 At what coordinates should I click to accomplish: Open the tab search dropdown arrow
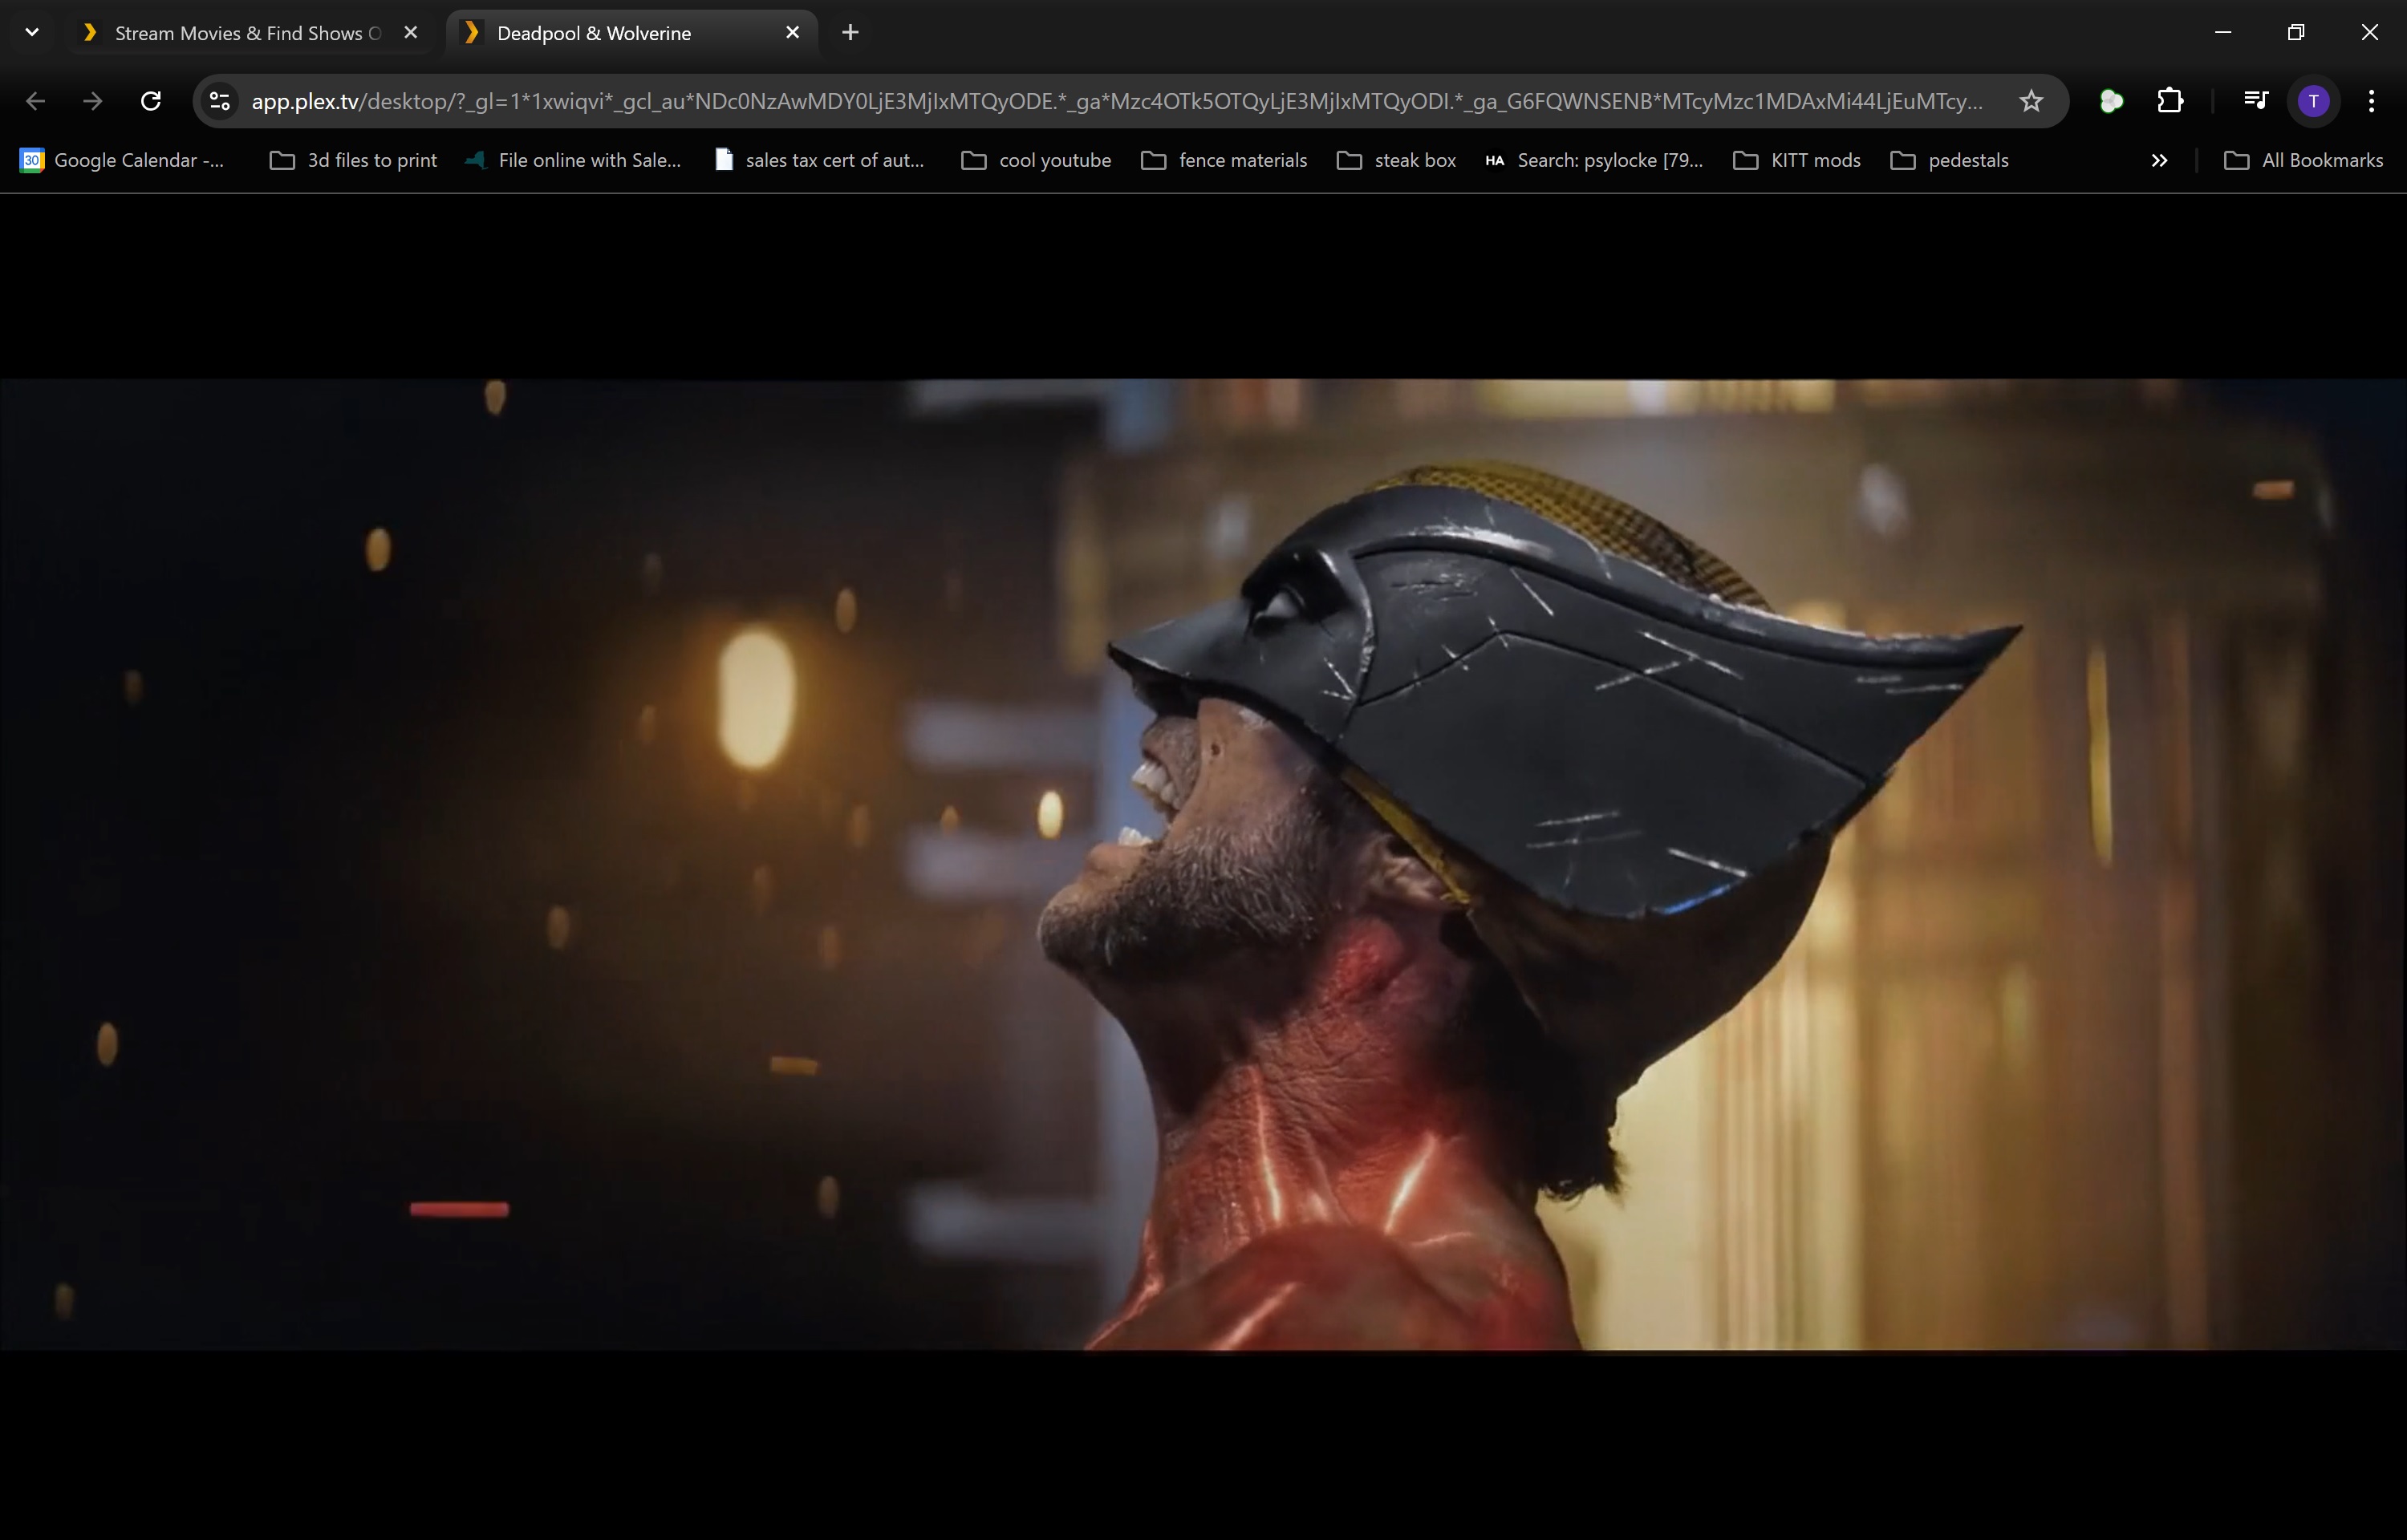[32, 32]
